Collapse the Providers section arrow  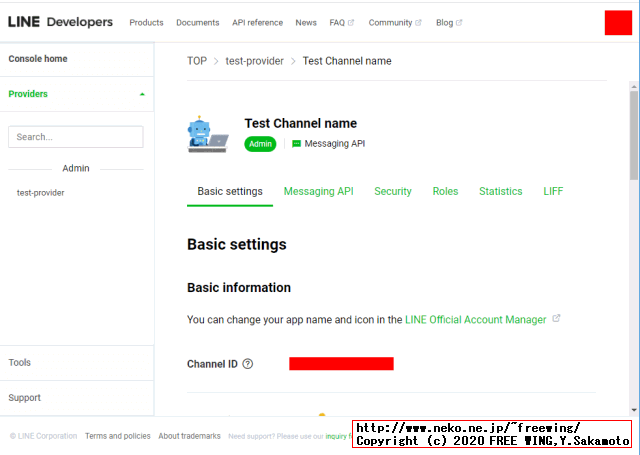pos(142,94)
